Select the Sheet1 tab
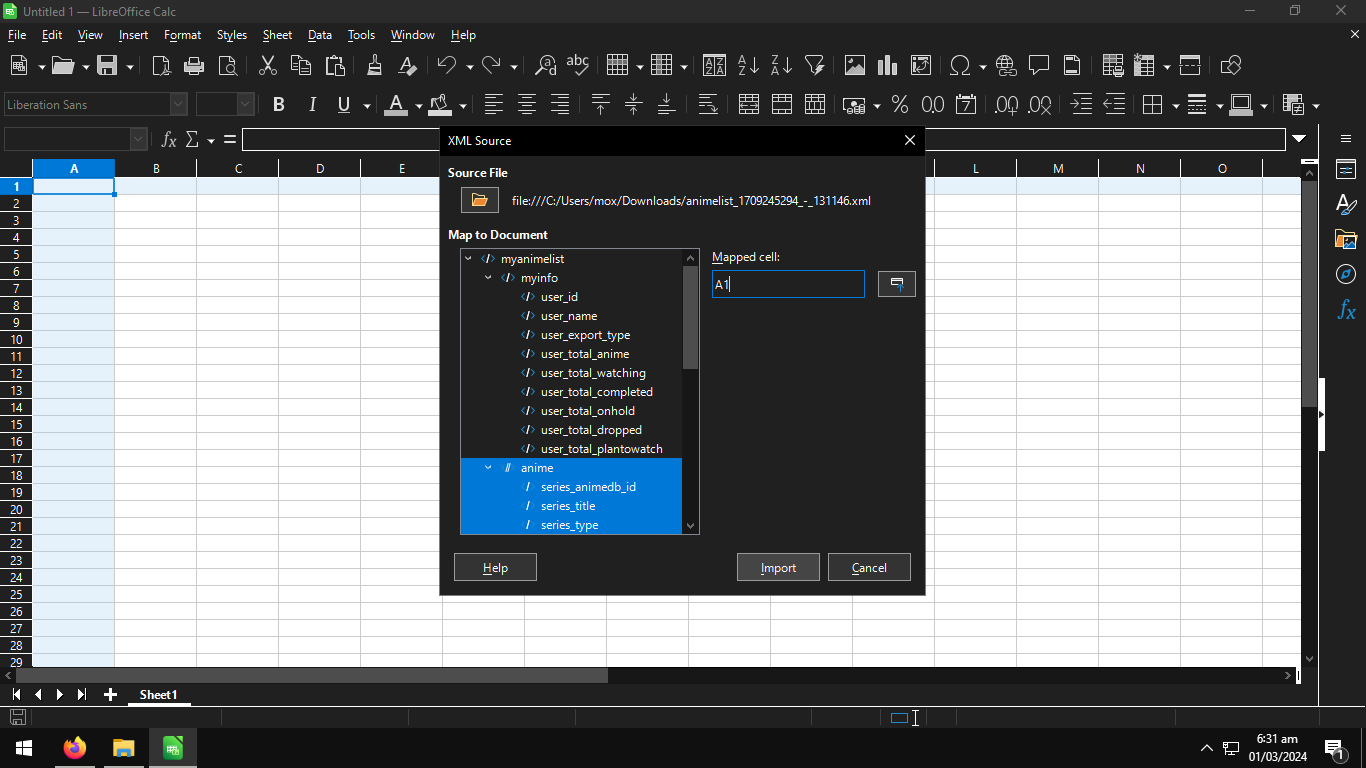The image size is (1366, 768). (x=159, y=694)
